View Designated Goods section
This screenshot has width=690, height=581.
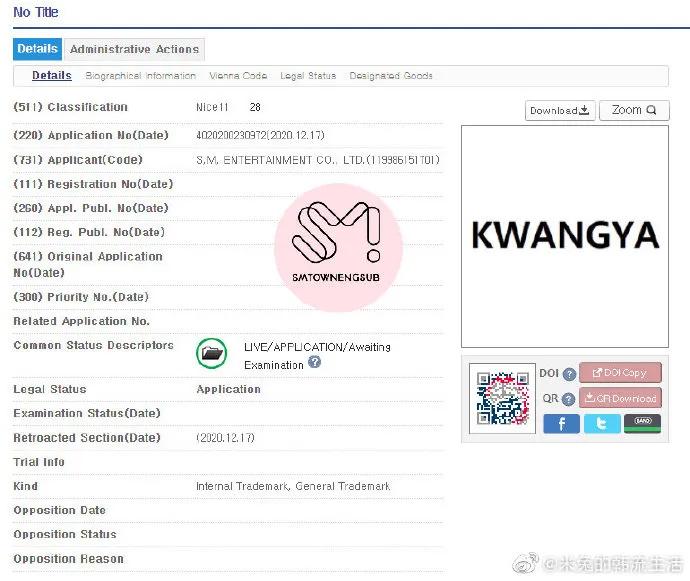tap(391, 76)
